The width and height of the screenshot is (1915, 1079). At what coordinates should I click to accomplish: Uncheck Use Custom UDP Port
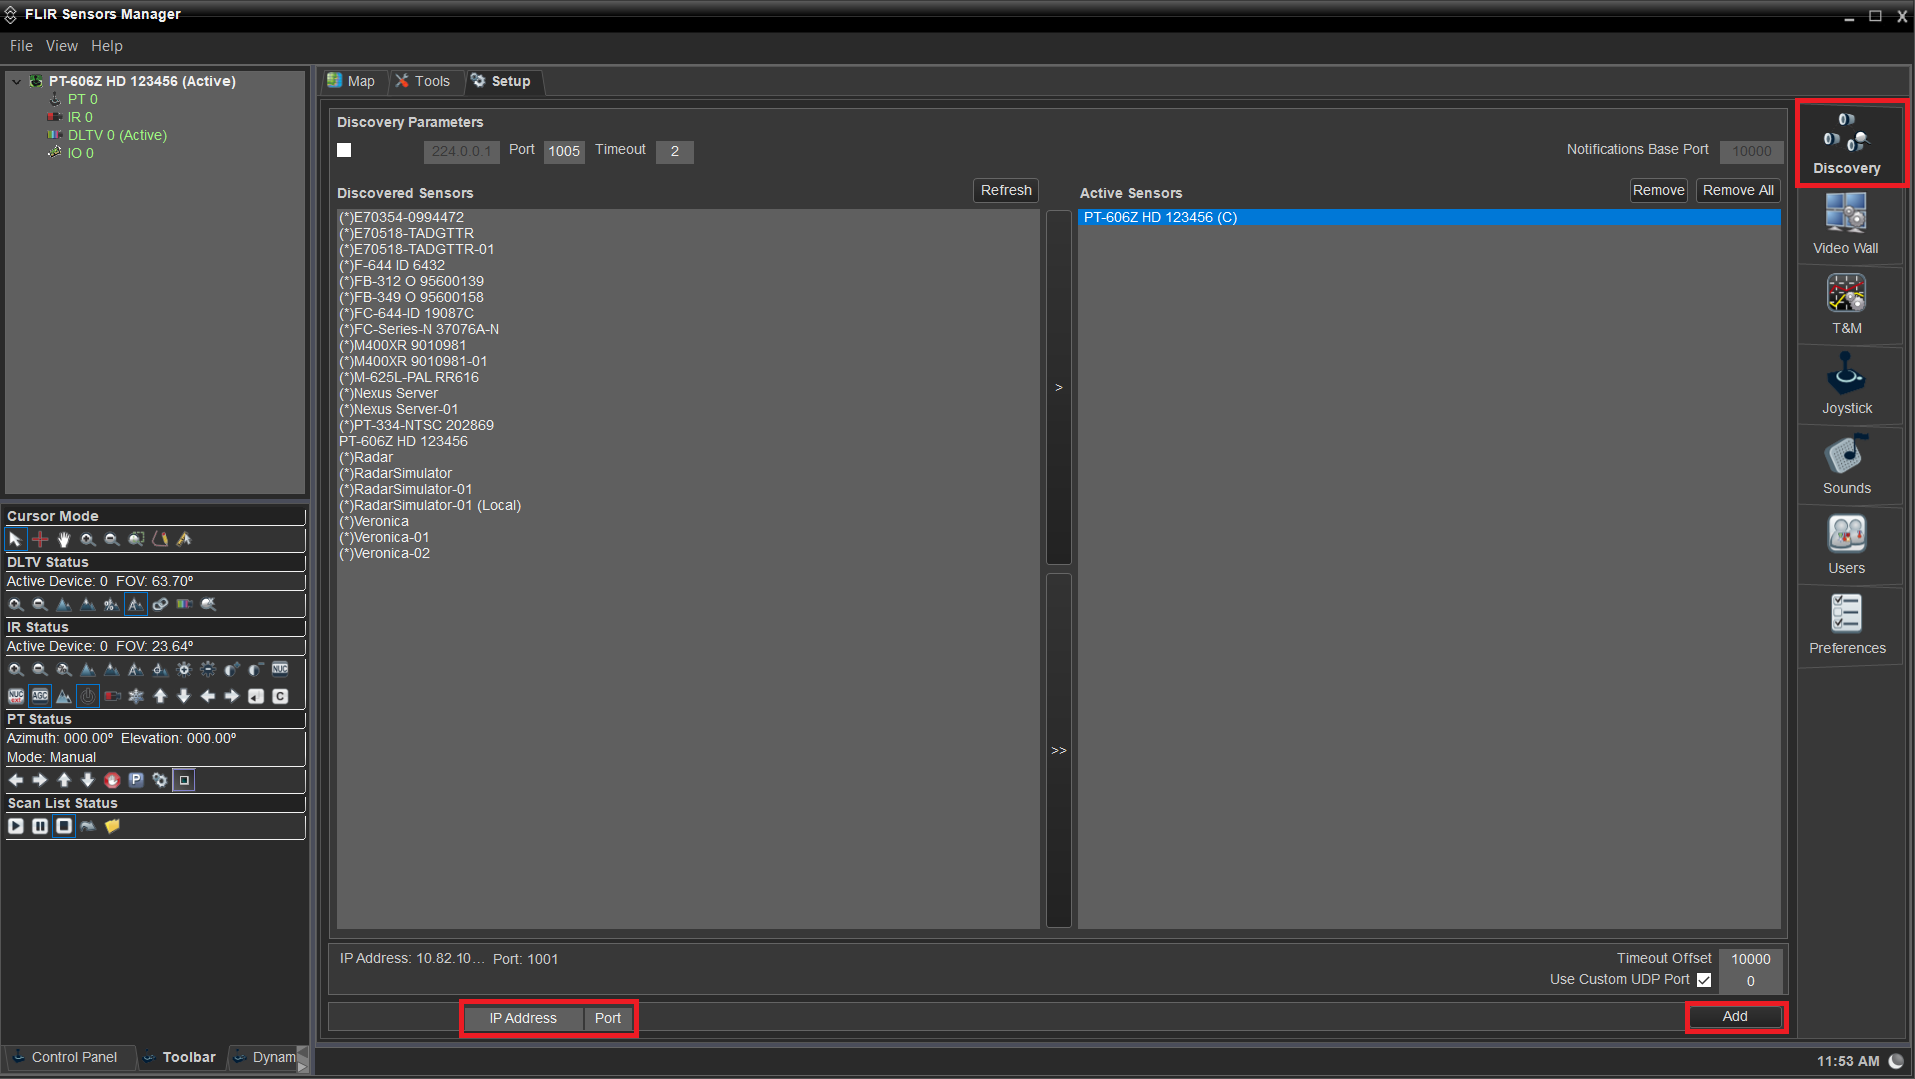tap(1704, 980)
